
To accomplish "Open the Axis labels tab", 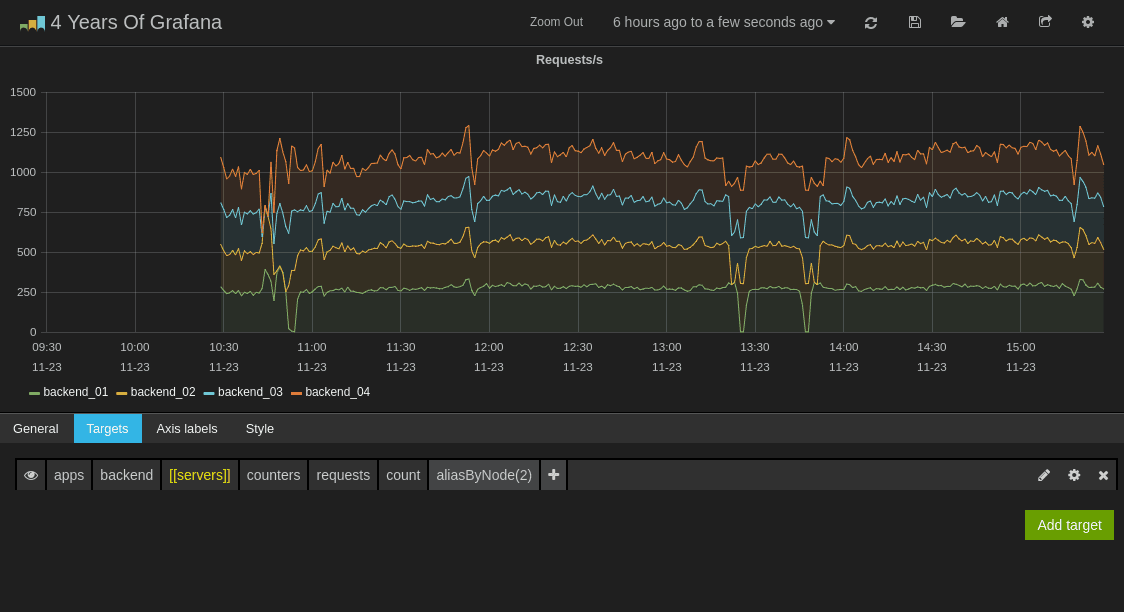I will click(x=187, y=429).
